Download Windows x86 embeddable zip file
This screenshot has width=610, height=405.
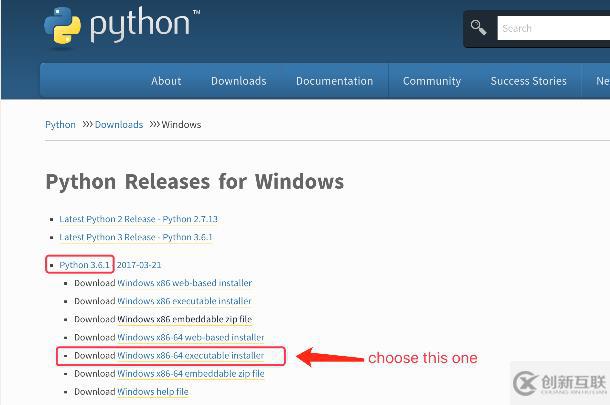pyautogui.click(x=184, y=319)
